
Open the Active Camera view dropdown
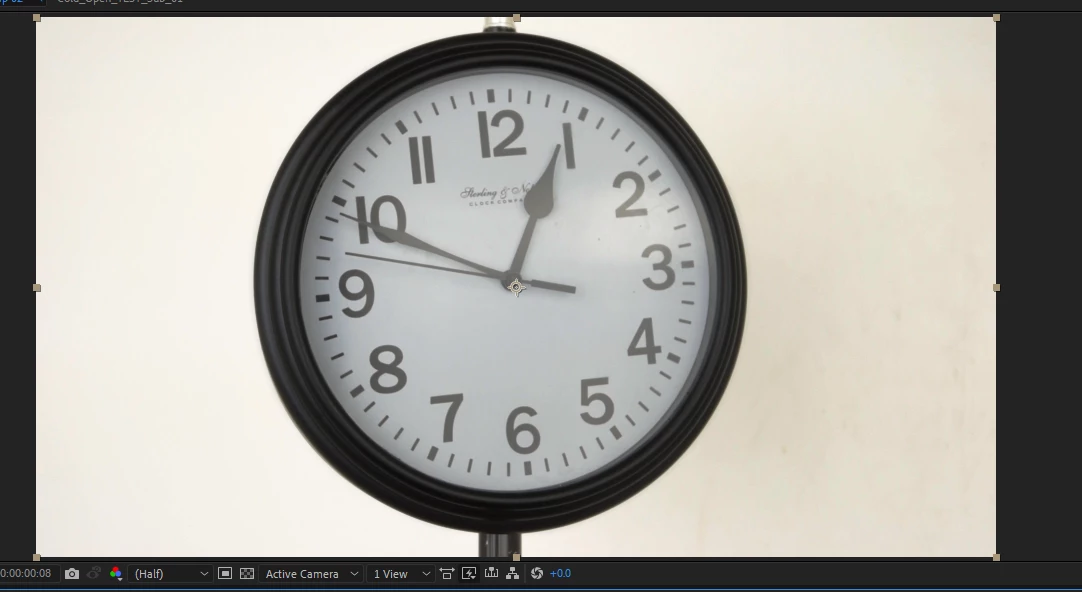pos(311,573)
